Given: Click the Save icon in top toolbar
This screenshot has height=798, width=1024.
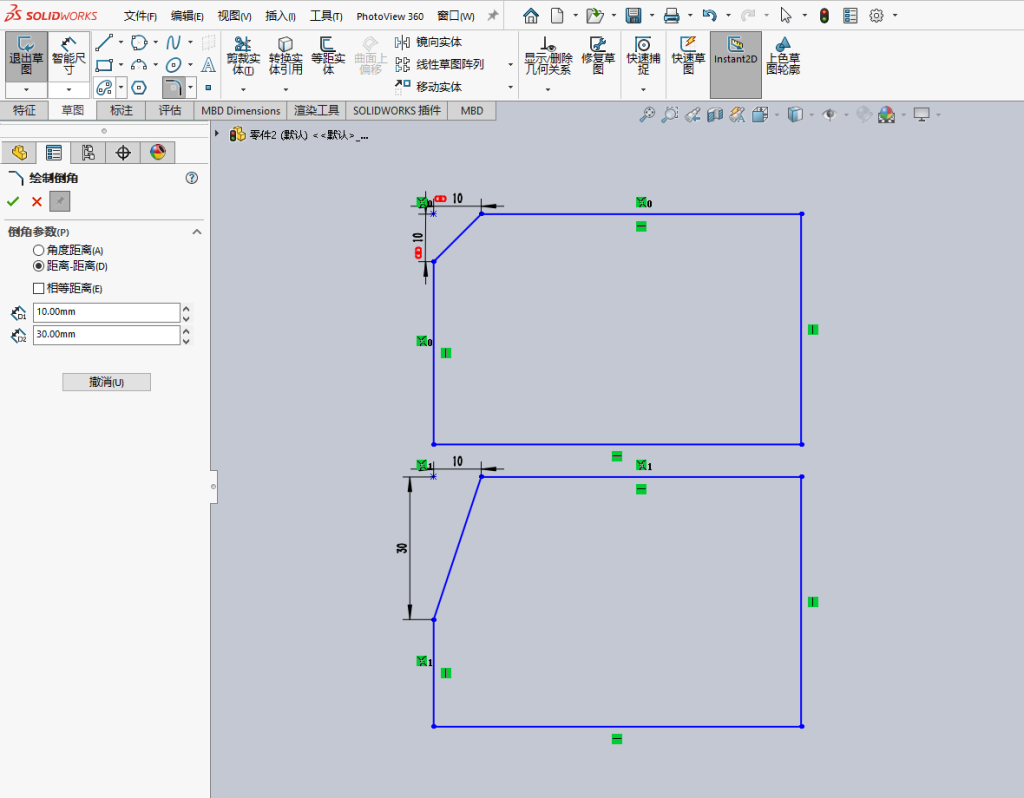Looking at the screenshot, I should pyautogui.click(x=633, y=16).
